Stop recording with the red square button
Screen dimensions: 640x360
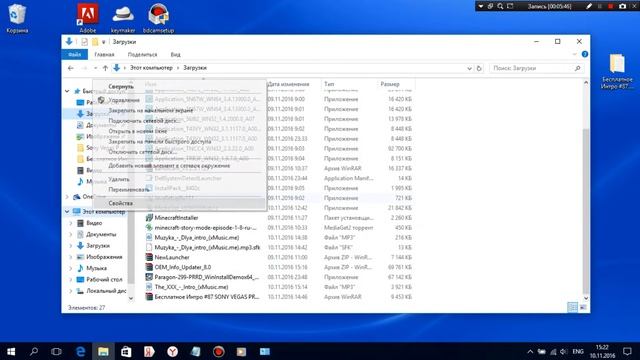click(611, 6)
